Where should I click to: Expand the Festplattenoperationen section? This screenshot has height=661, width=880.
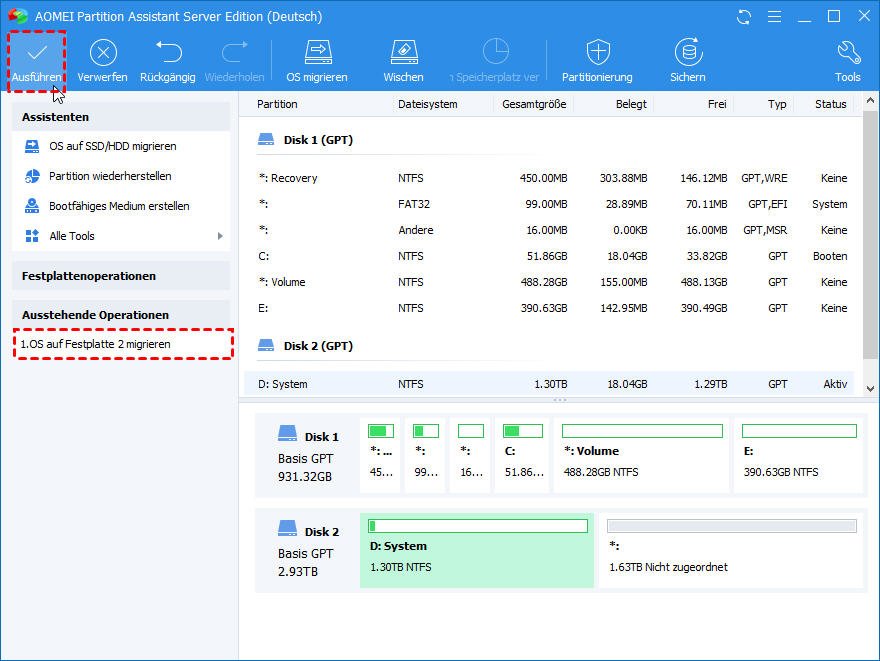(x=121, y=275)
